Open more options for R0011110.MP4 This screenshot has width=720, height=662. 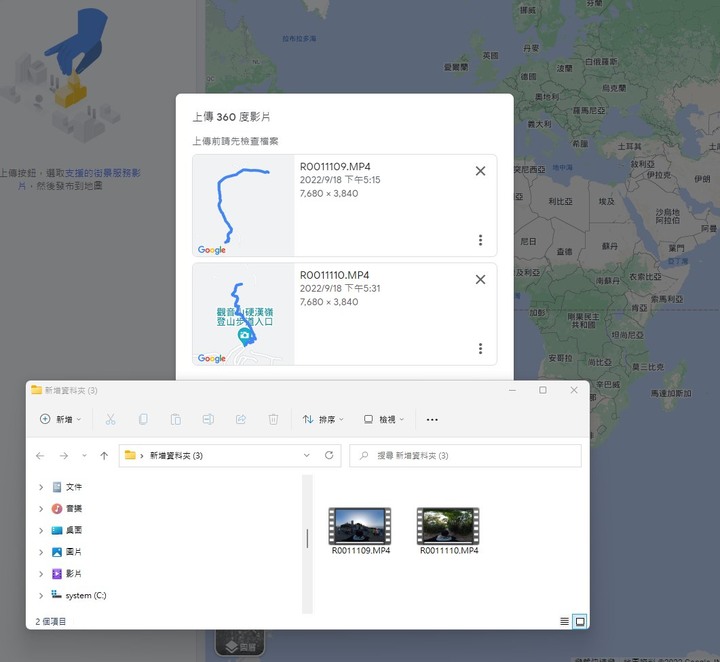pyautogui.click(x=480, y=348)
